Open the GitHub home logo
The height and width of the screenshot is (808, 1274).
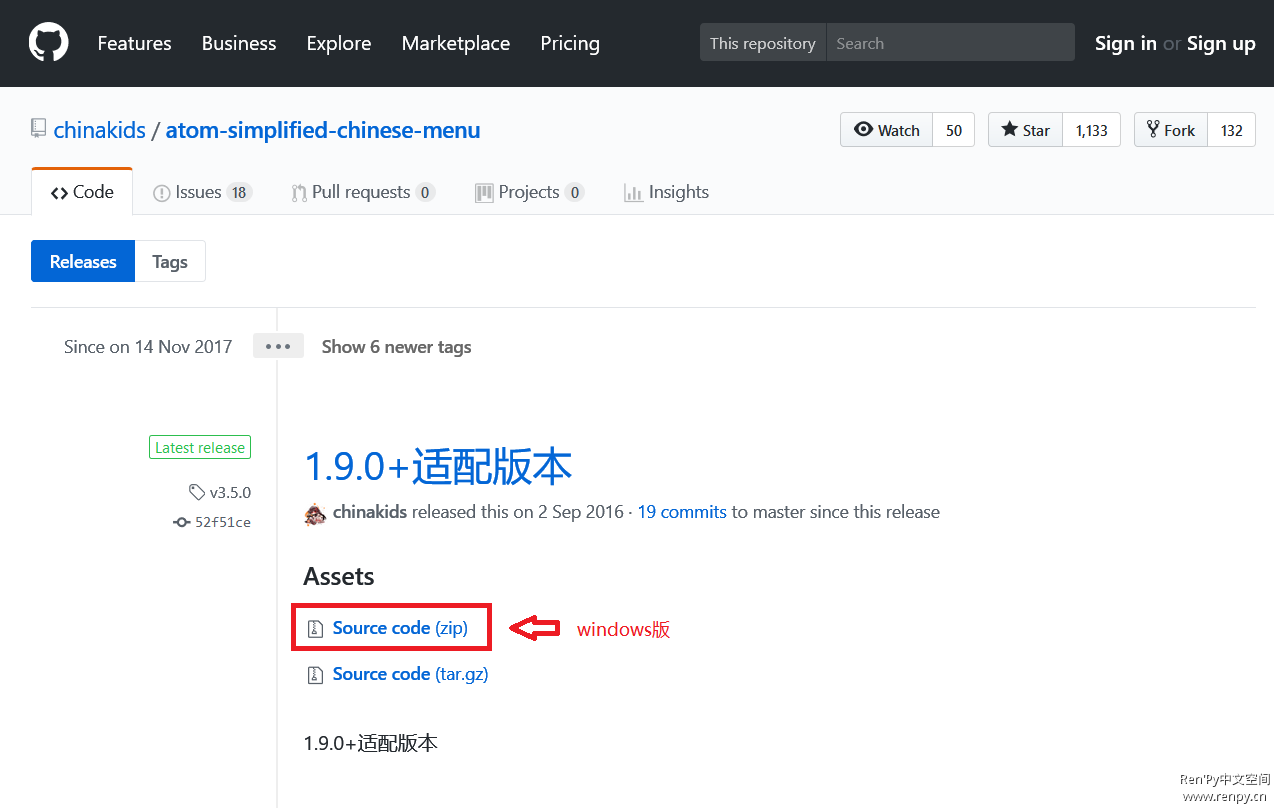[x=49, y=43]
